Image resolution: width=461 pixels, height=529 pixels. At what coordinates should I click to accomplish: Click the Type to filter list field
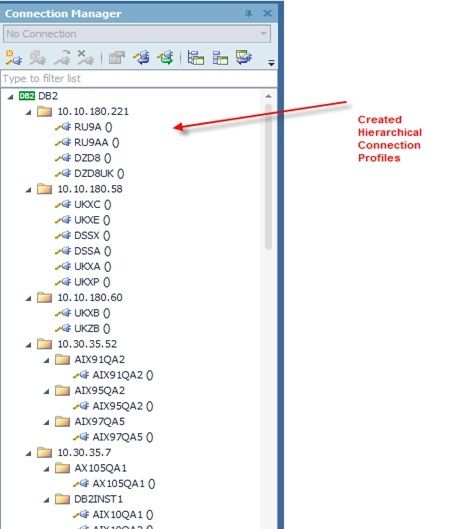pos(139,79)
